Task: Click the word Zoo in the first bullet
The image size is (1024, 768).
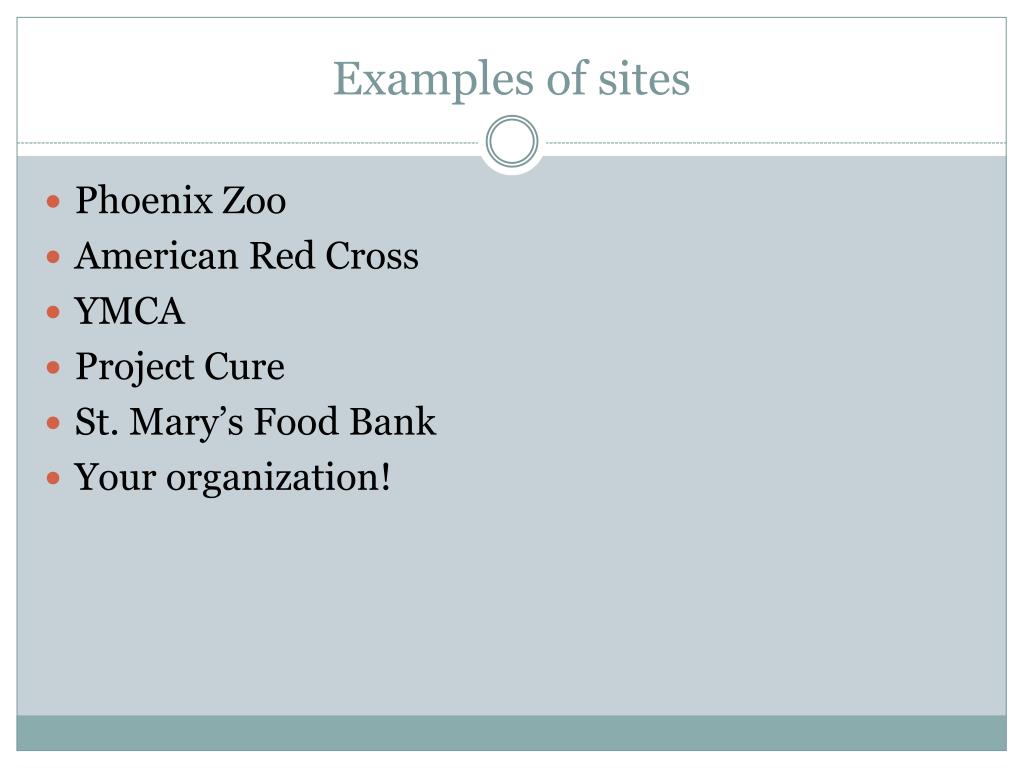Action: click(x=254, y=200)
